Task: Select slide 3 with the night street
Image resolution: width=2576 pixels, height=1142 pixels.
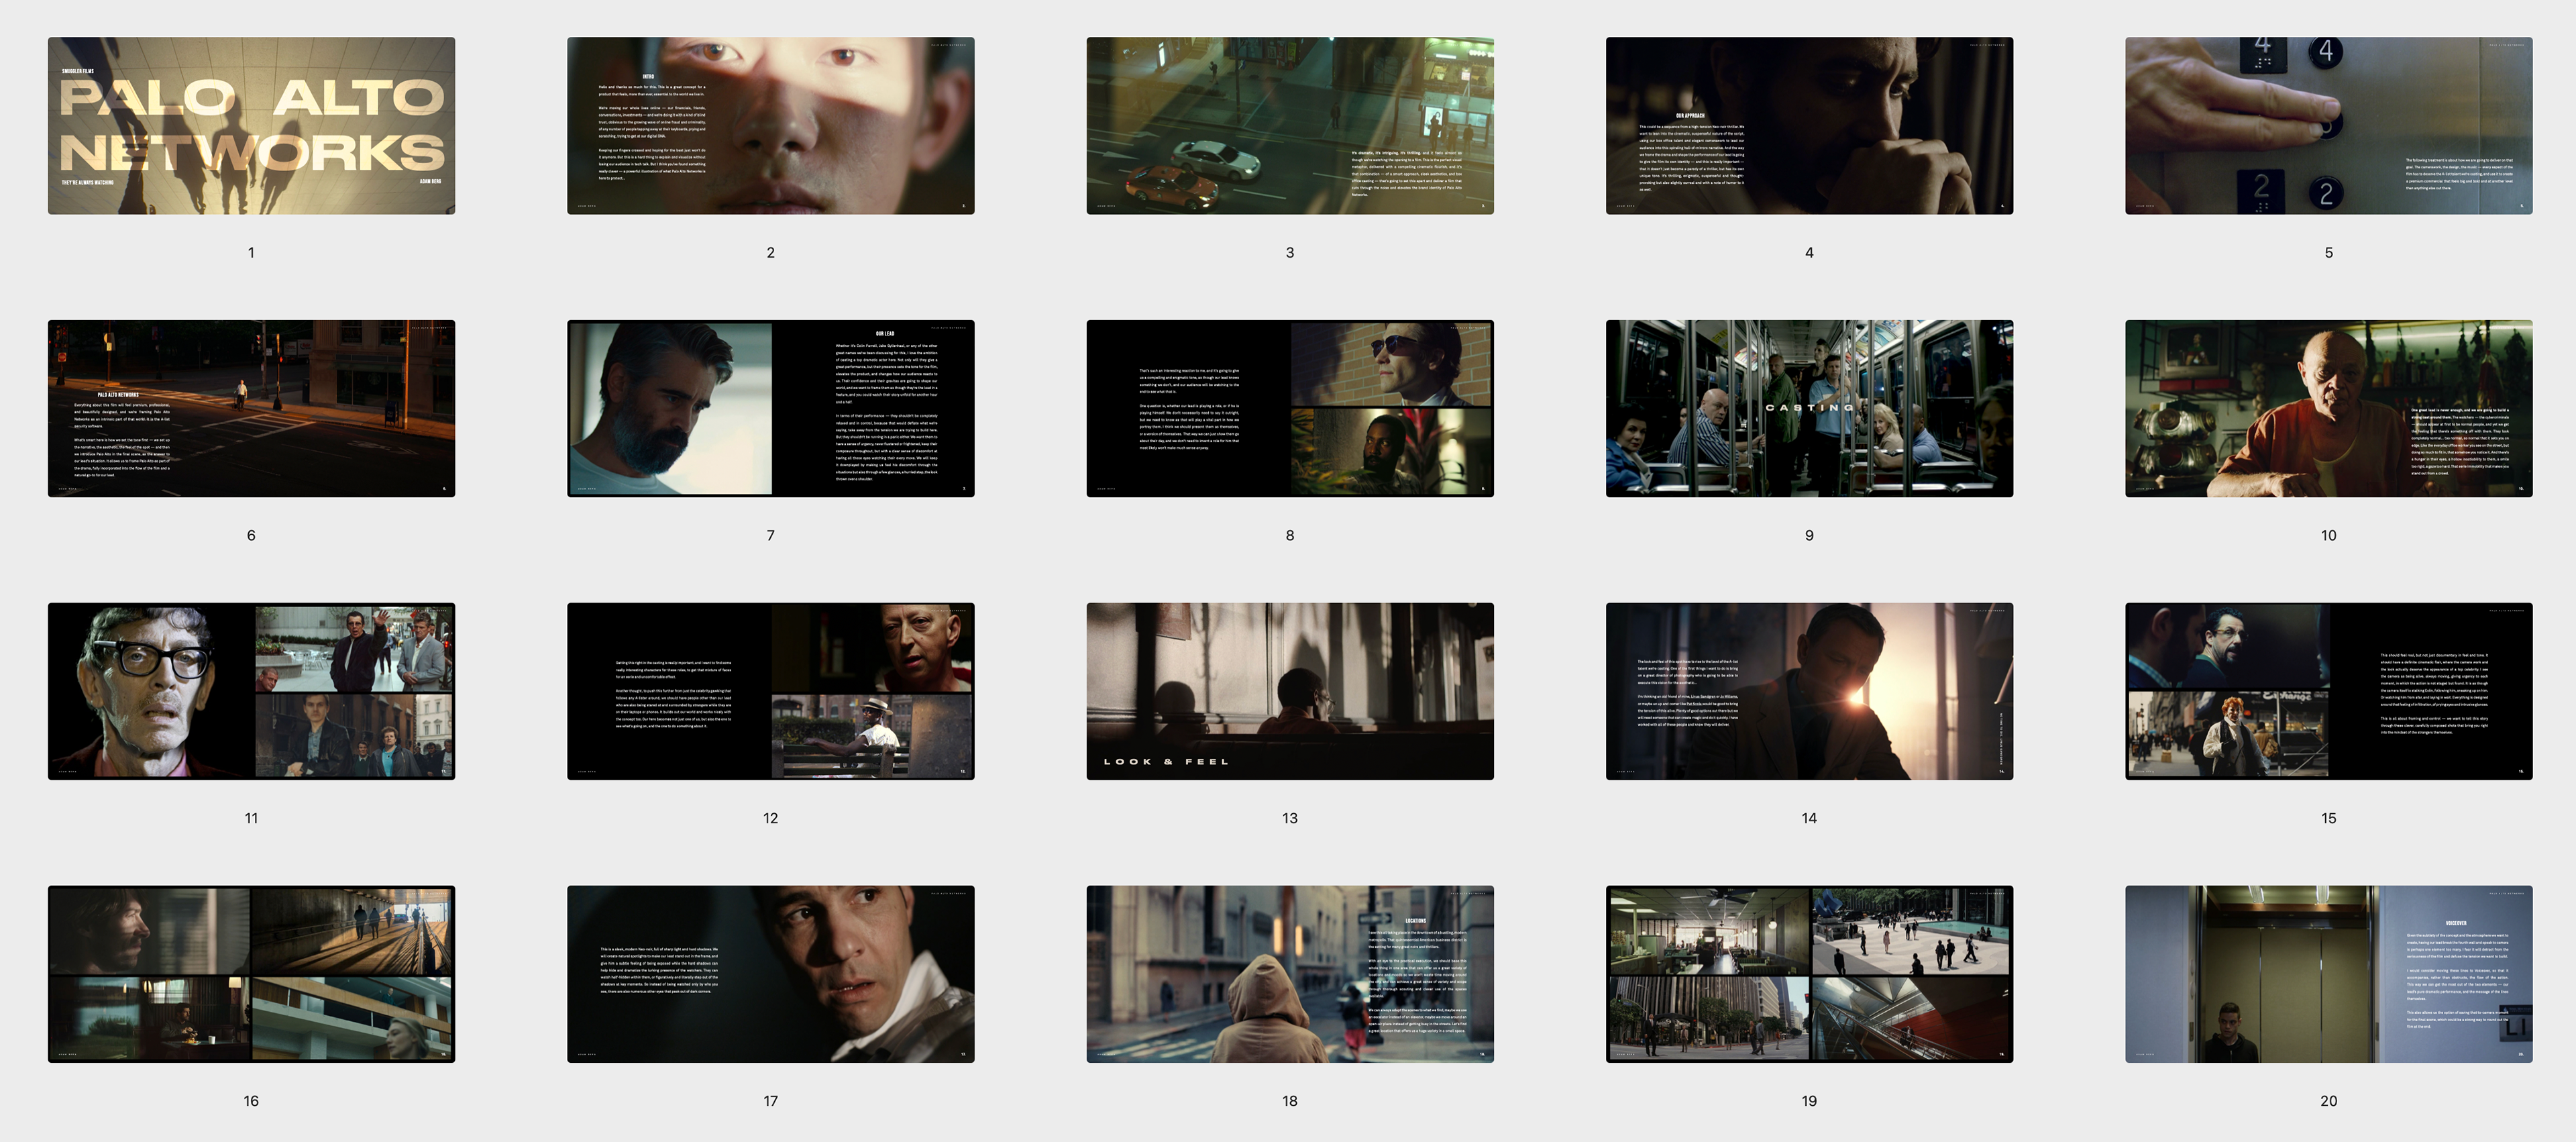Action: tap(1289, 126)
